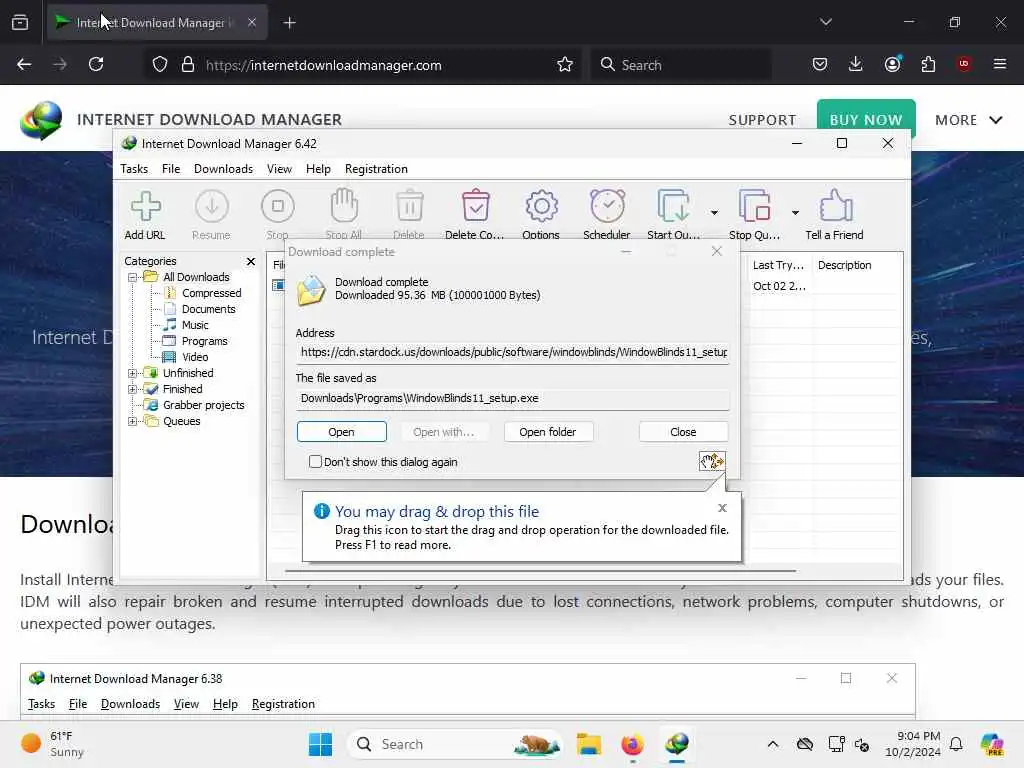Close the drag & drop tooltip balloon

(x=722, y=507)
